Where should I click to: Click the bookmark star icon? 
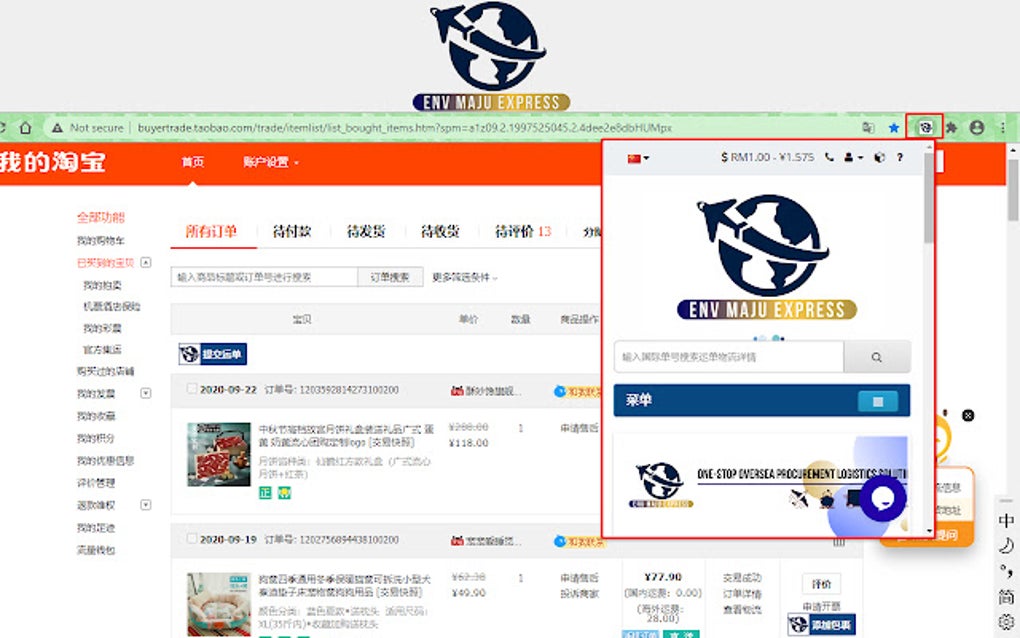(x=893, y=127)
